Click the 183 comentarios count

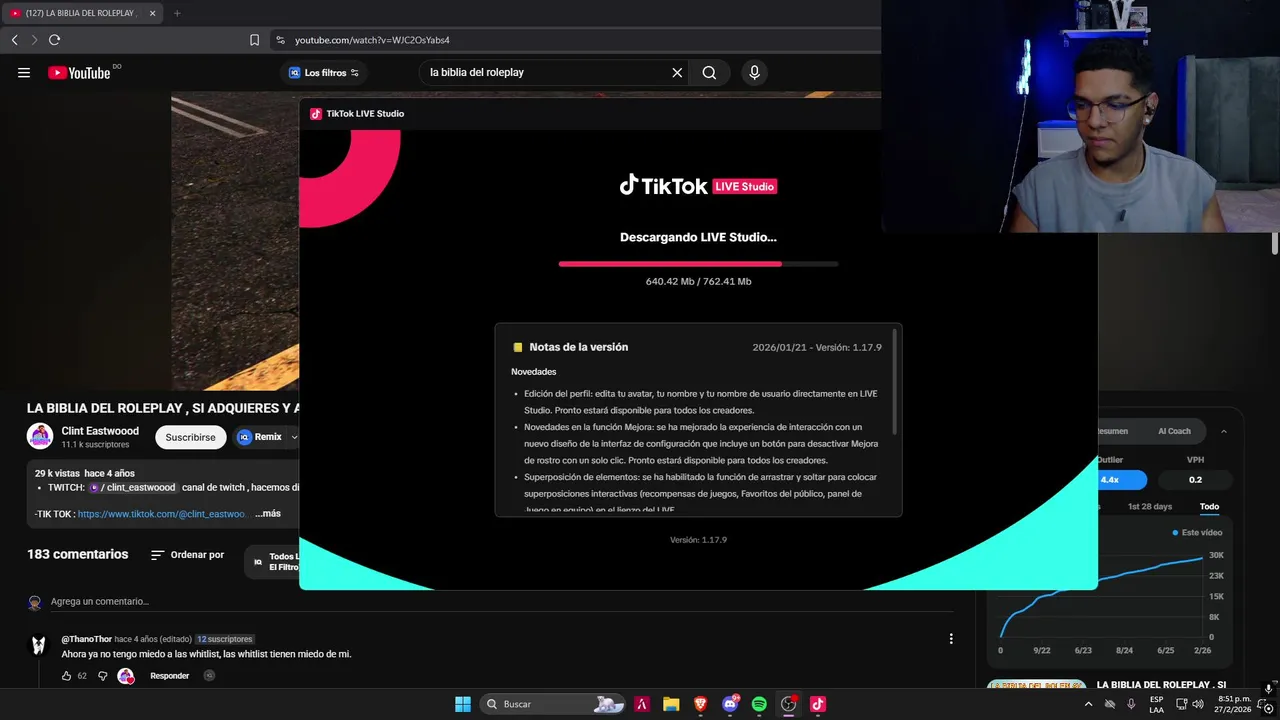(x=78, y=554)
